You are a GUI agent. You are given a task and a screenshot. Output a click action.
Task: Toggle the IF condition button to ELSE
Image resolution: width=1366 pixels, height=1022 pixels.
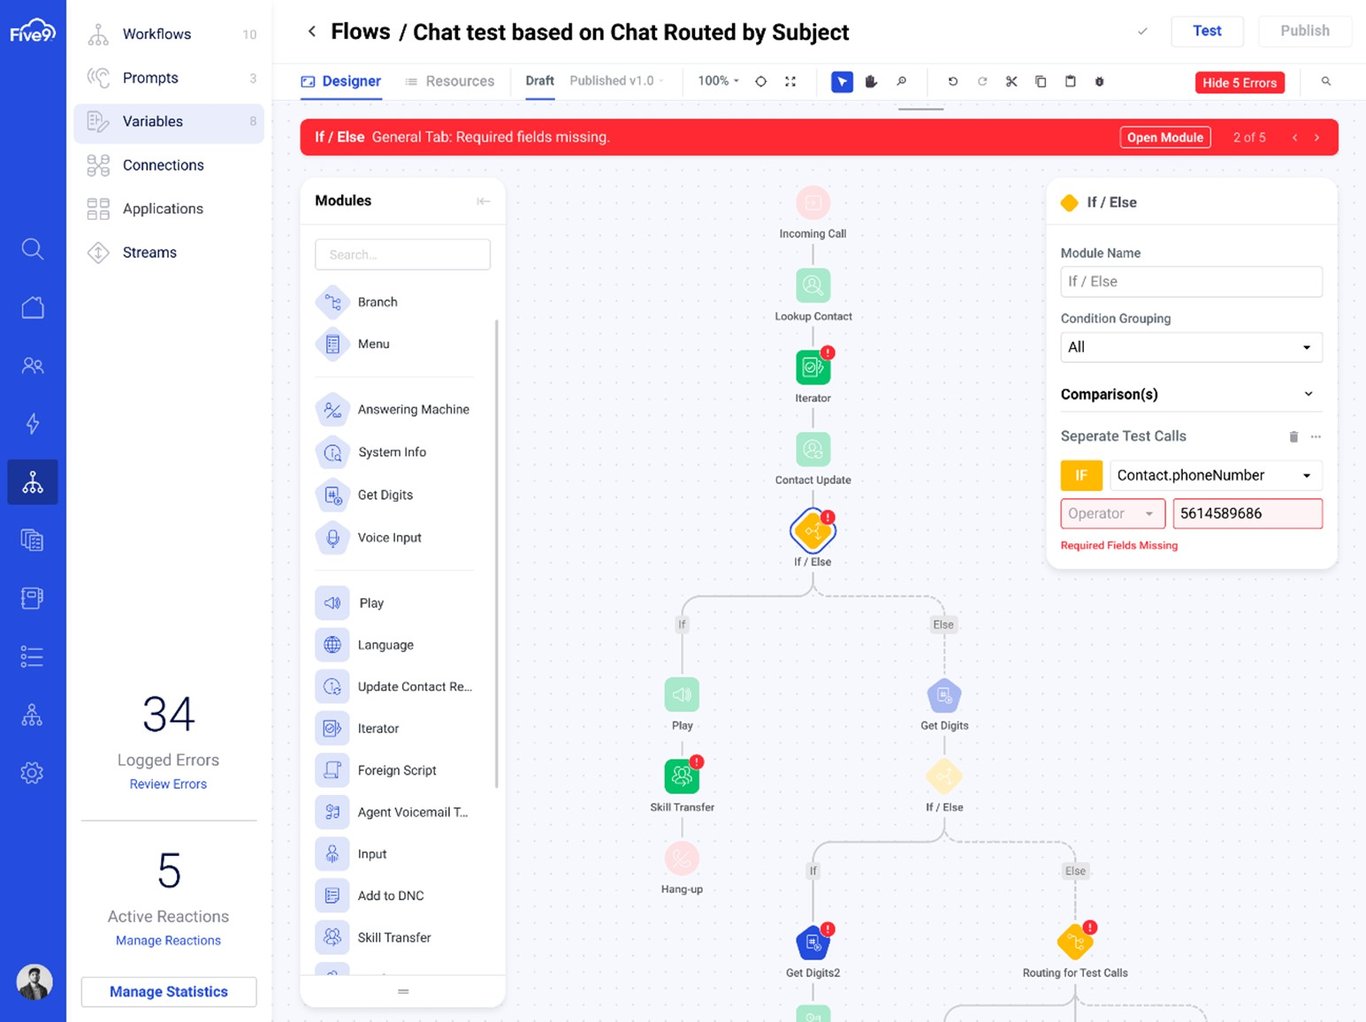click(x=1081, y=475)
